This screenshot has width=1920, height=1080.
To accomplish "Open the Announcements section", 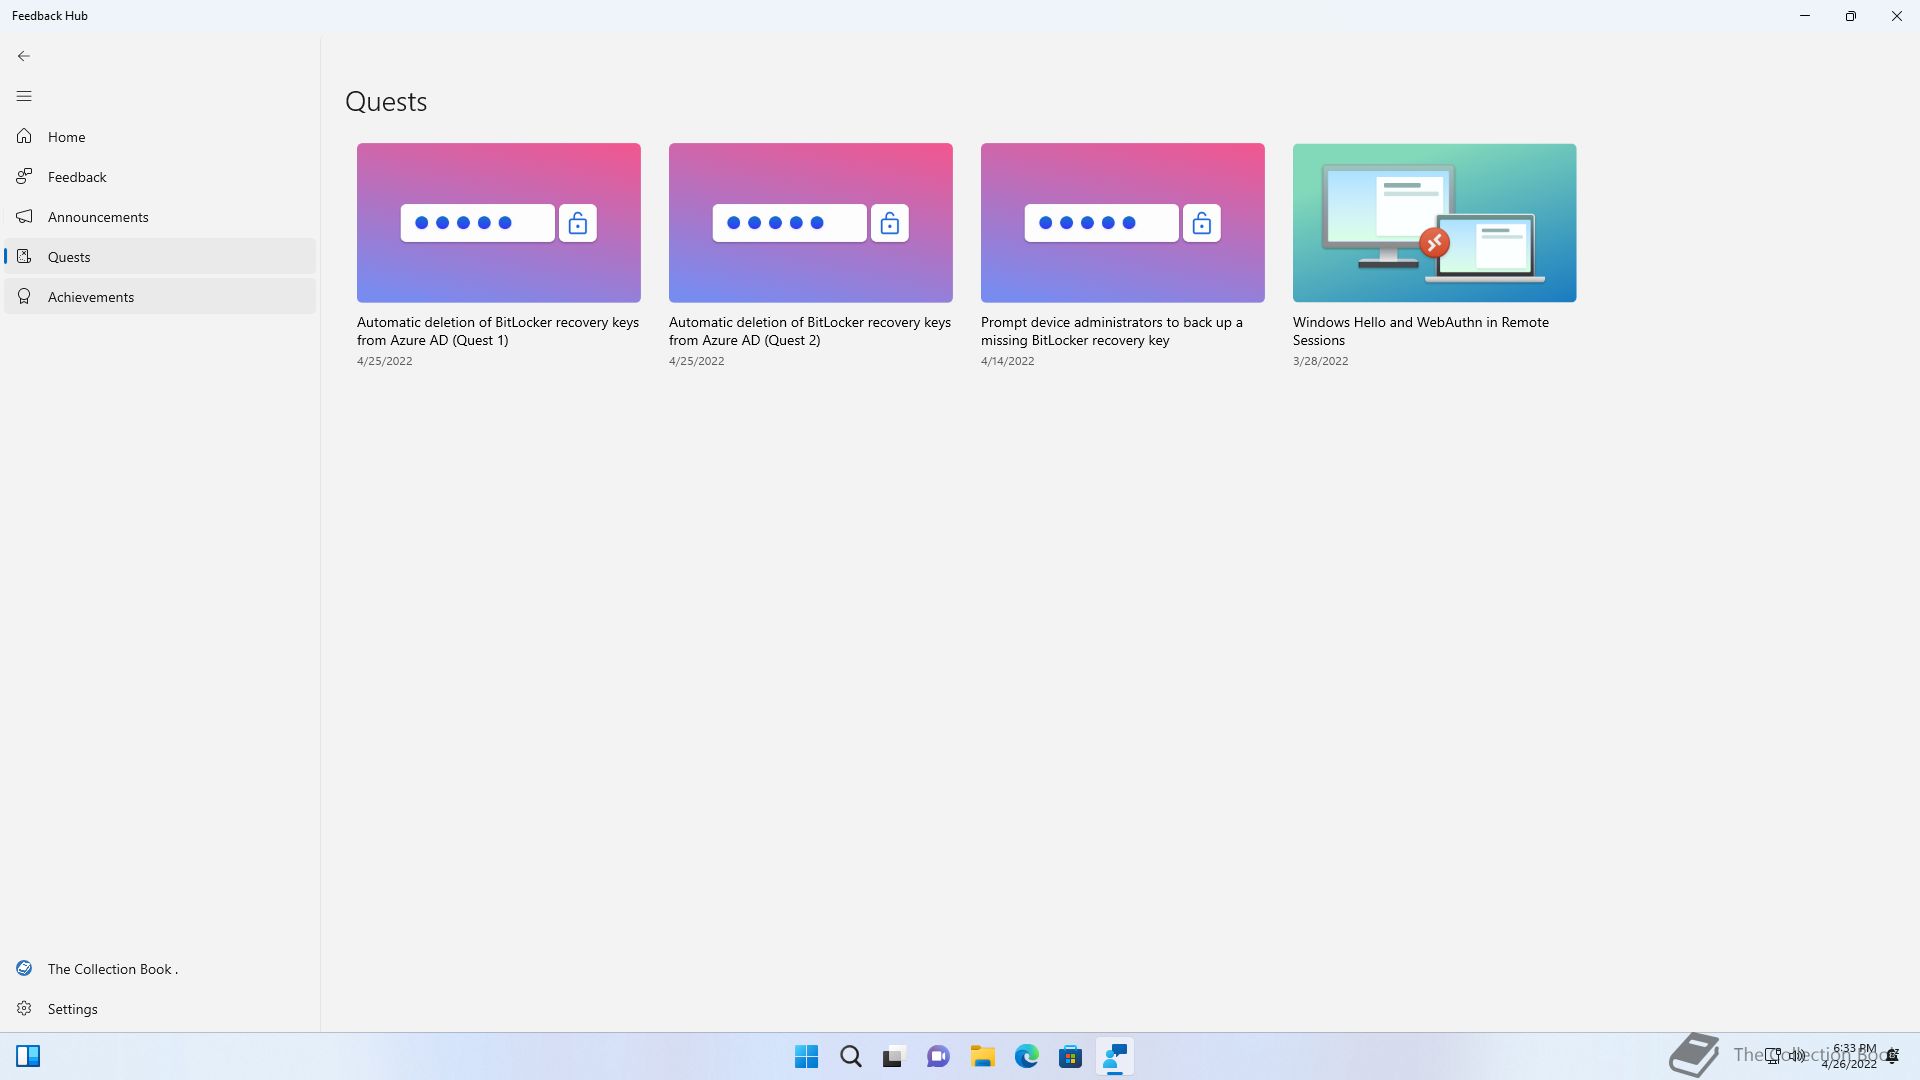I will 160,217.
